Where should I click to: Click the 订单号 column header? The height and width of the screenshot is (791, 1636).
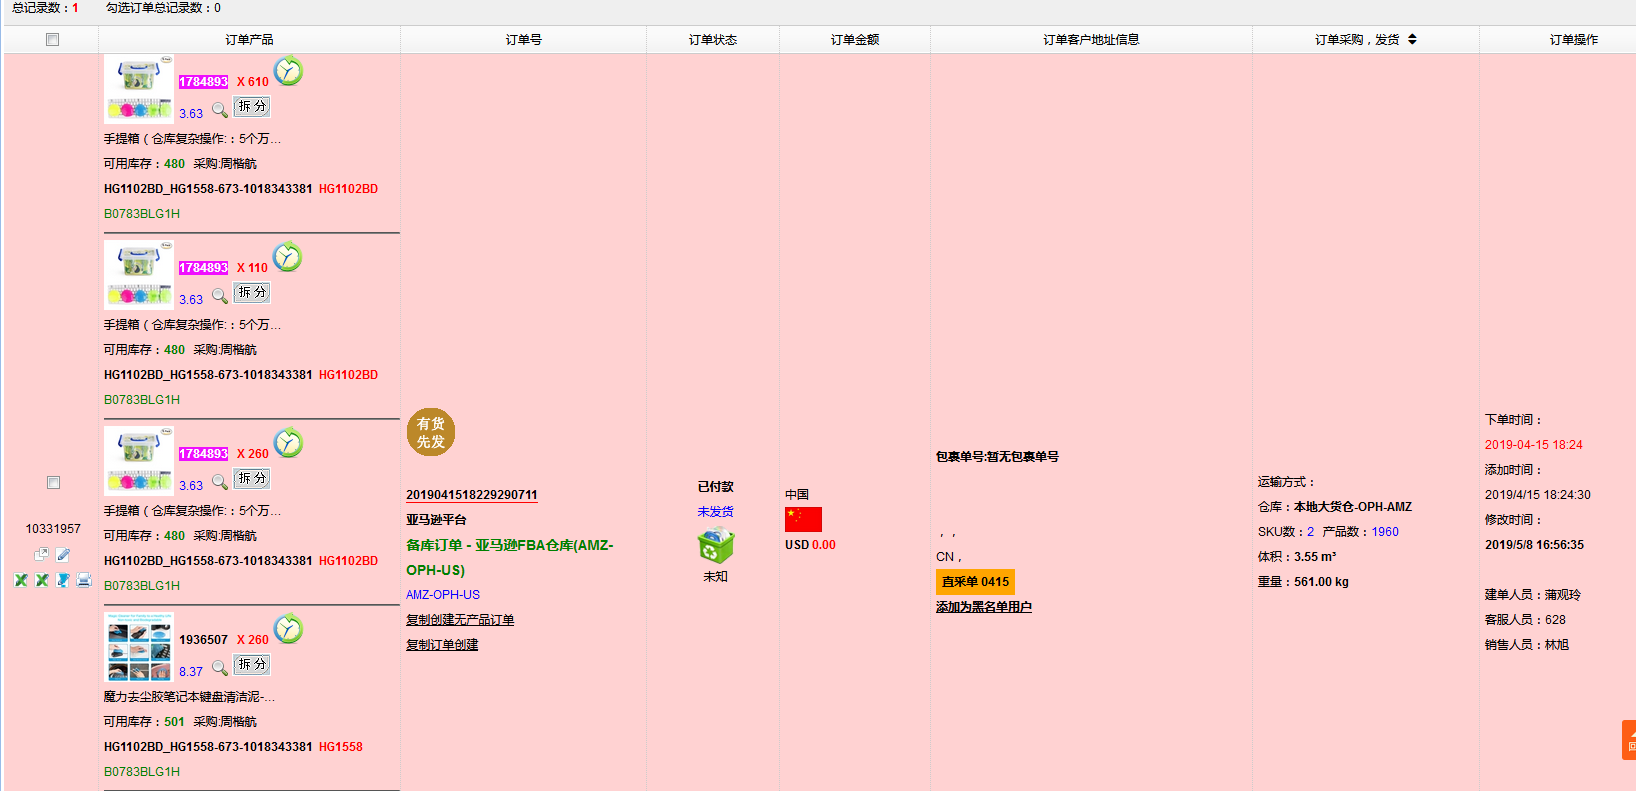(524, 40)
